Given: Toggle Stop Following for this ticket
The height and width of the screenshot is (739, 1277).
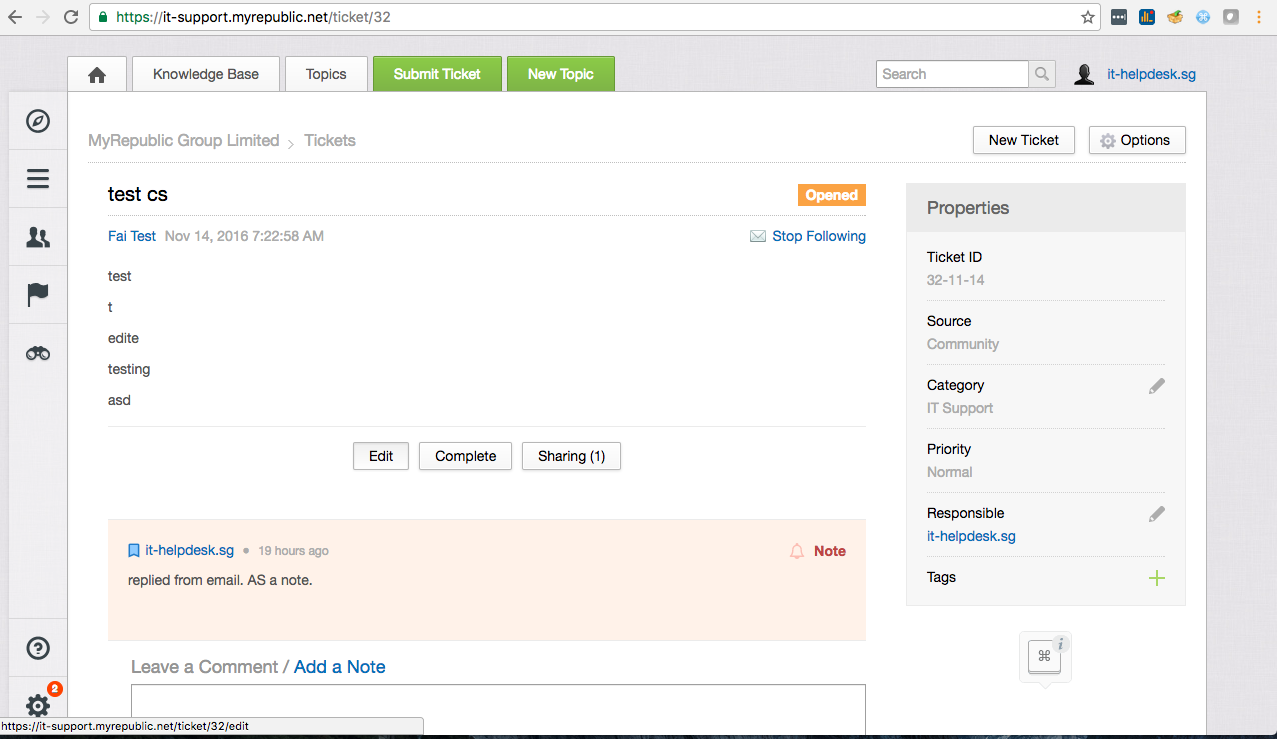Looking at the screenshot, I should (818, 237).
